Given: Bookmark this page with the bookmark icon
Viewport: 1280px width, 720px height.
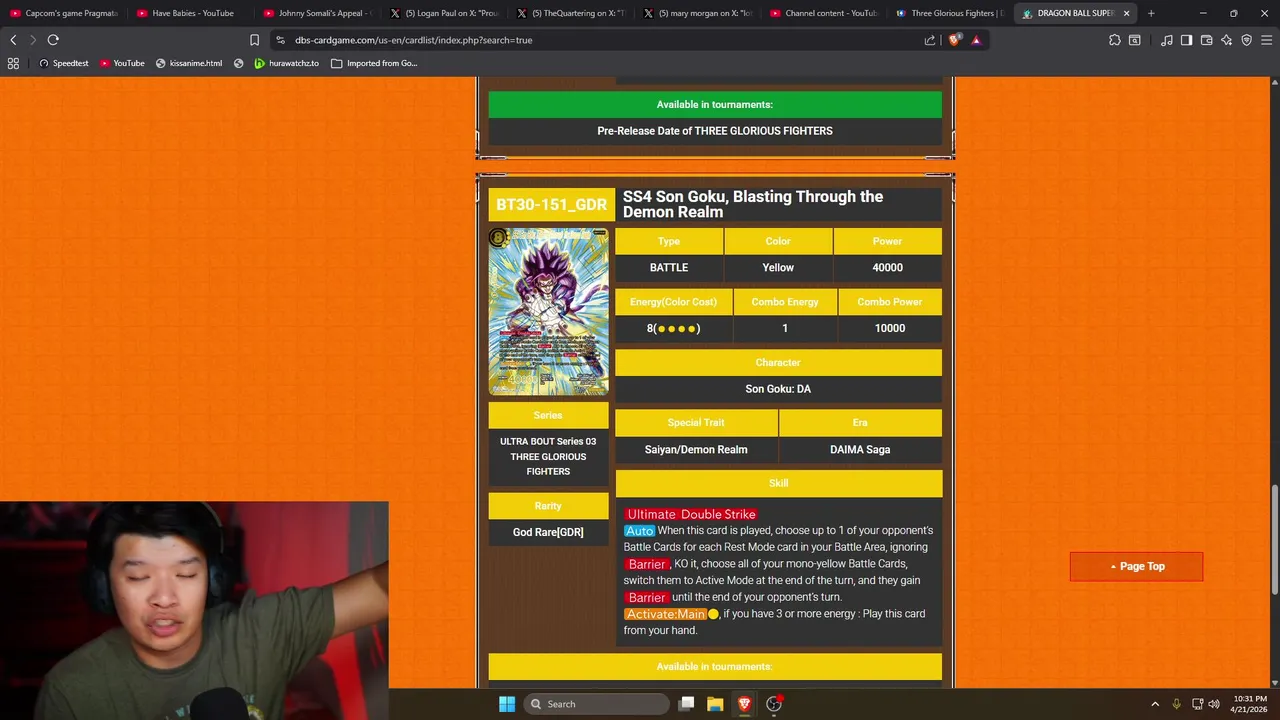Looking at the screenshot, I should click(255, 40).
